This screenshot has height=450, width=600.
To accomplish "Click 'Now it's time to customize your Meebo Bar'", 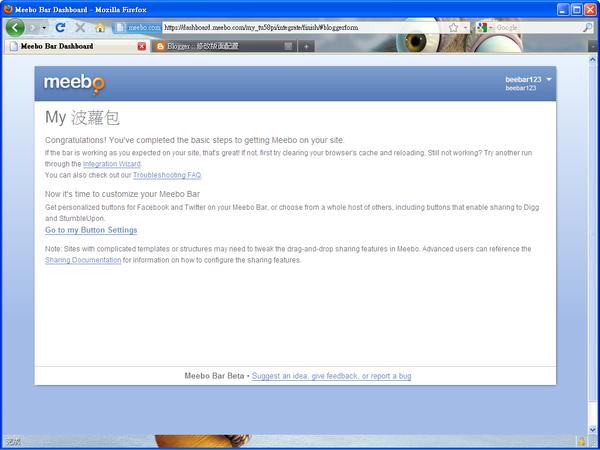I will click(122, 194).
